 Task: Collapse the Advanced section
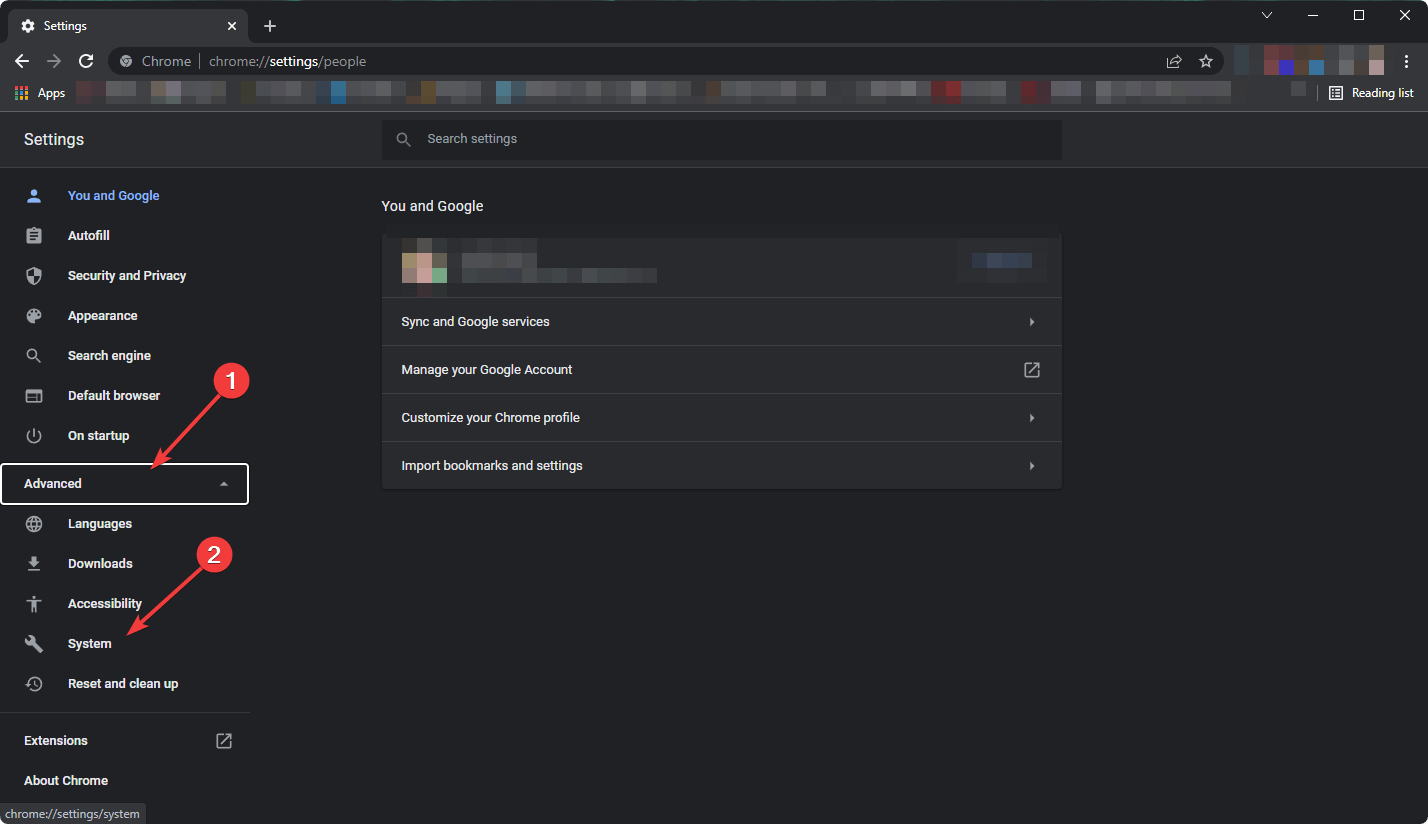pos(125,484)
